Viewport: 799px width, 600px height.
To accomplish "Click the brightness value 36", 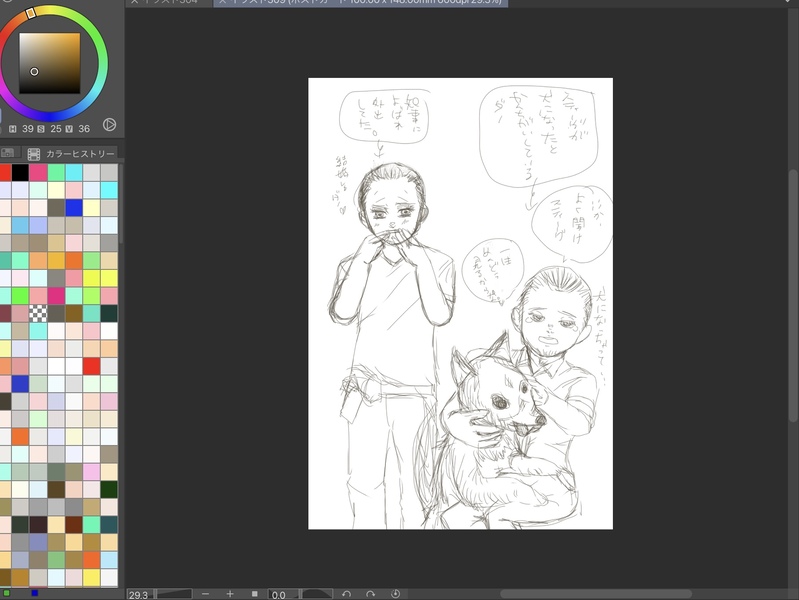I will click(84, 129).
